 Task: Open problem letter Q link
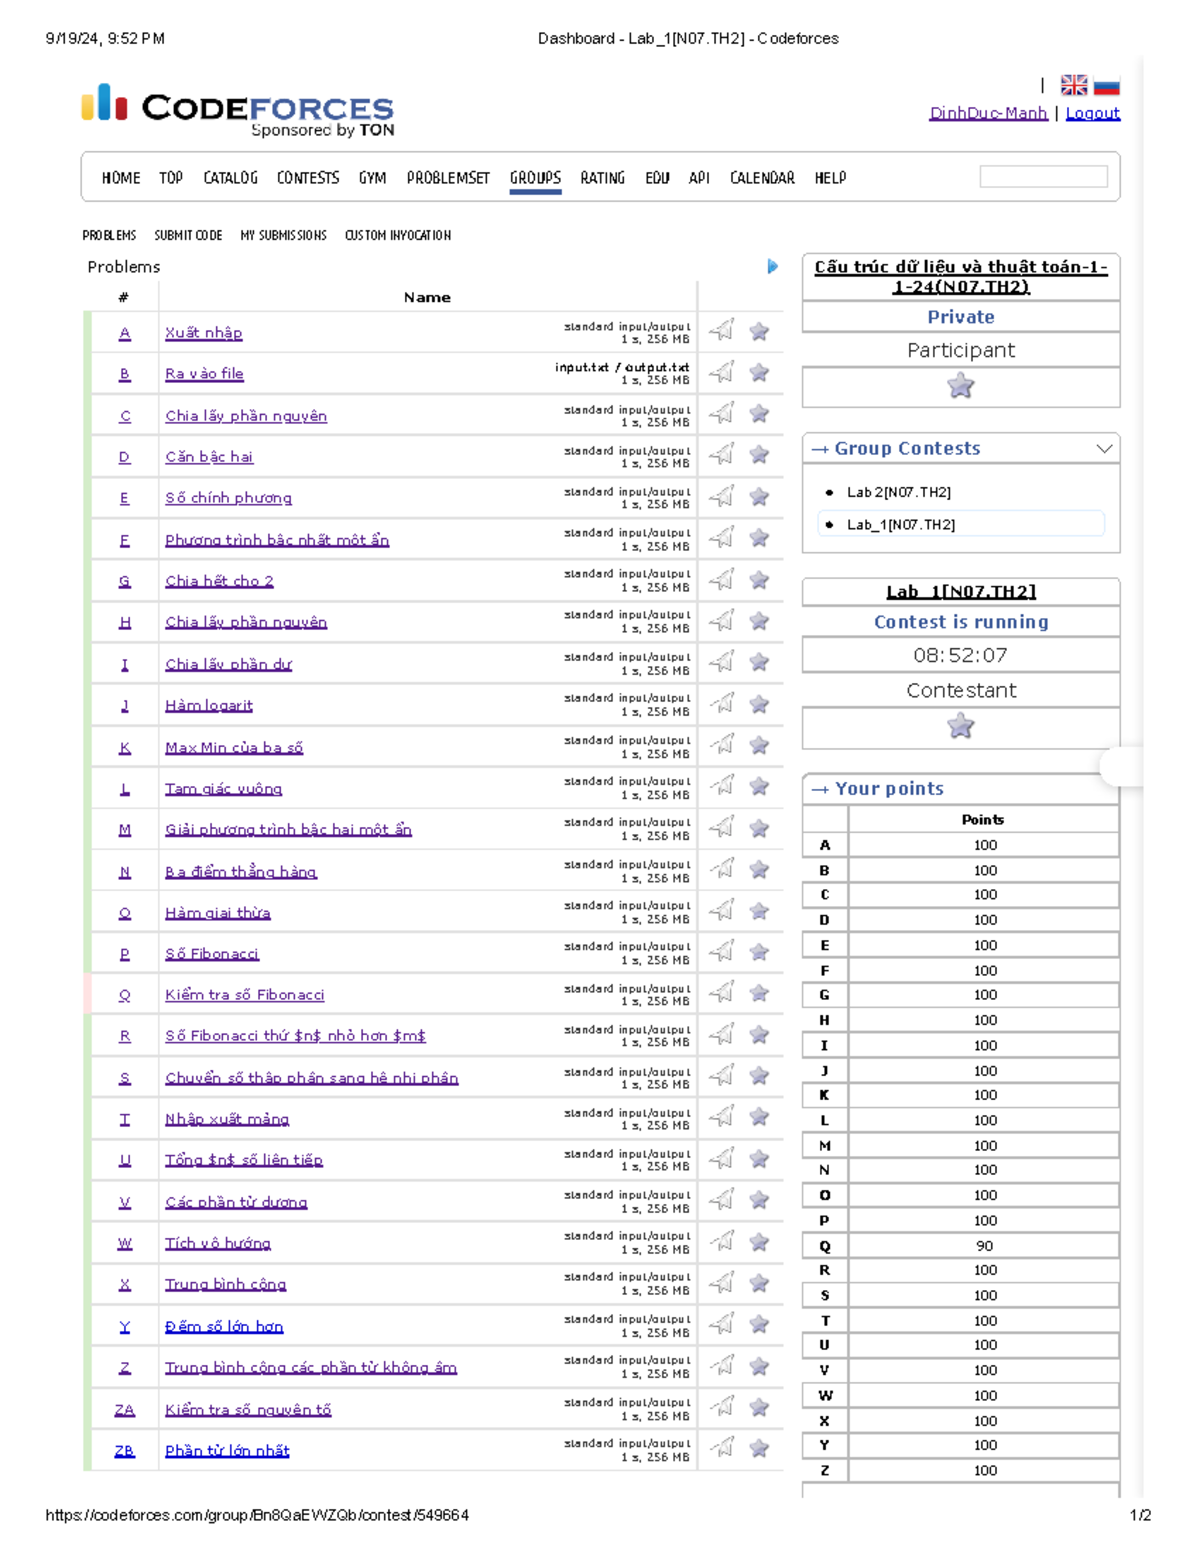point(124,995)
